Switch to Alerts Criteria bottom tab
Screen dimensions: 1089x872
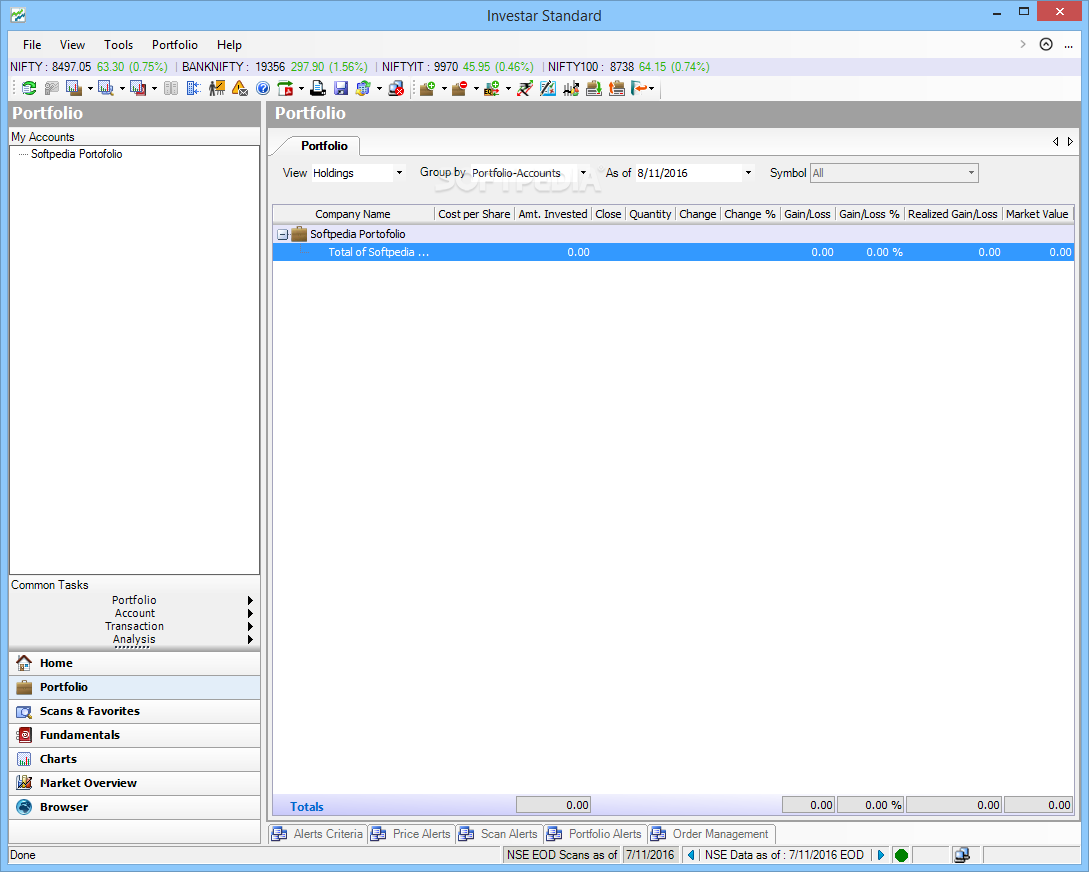pyautogui.click(x=318, y=834)
